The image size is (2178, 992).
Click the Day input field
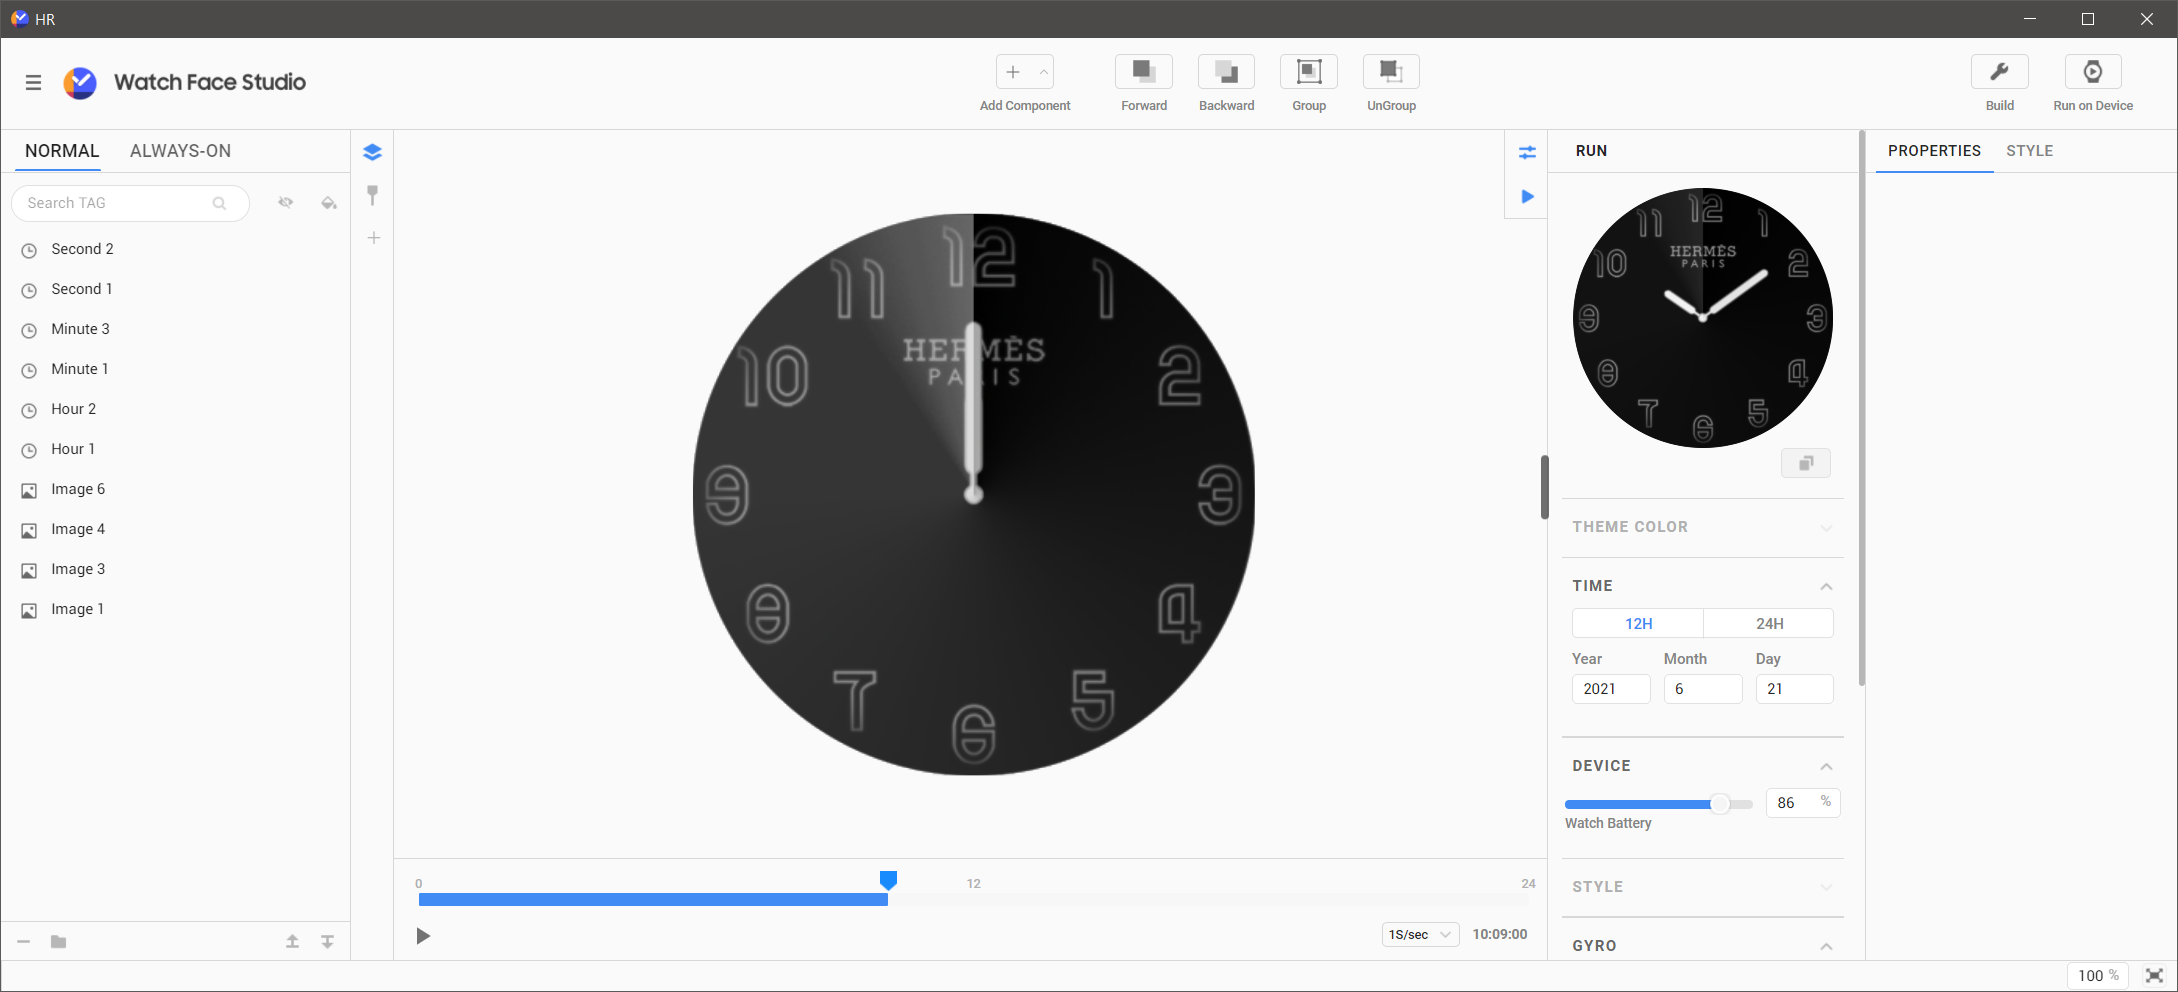pos(1795,689)
